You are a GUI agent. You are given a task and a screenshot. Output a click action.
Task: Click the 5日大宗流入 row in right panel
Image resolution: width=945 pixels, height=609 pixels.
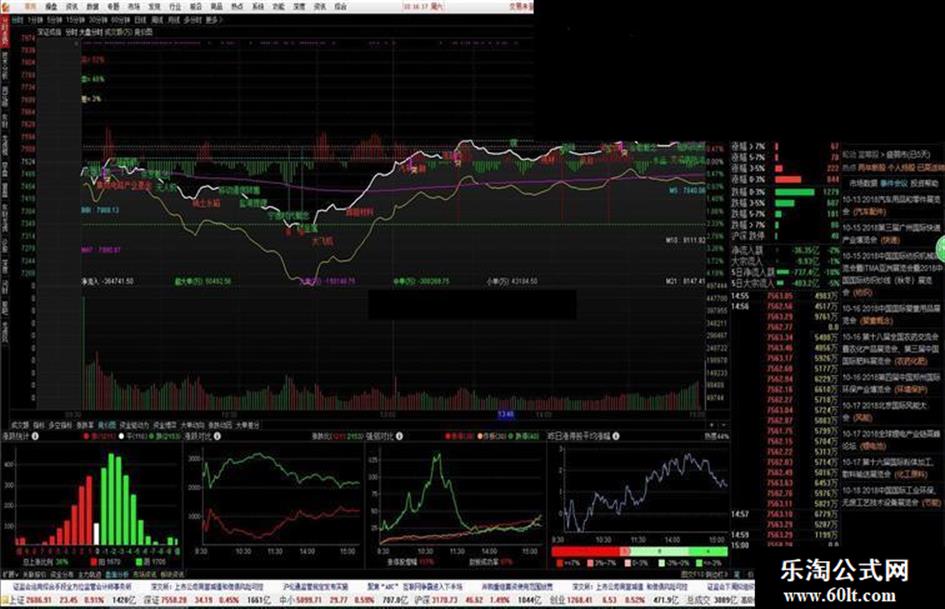pos(785,283)
